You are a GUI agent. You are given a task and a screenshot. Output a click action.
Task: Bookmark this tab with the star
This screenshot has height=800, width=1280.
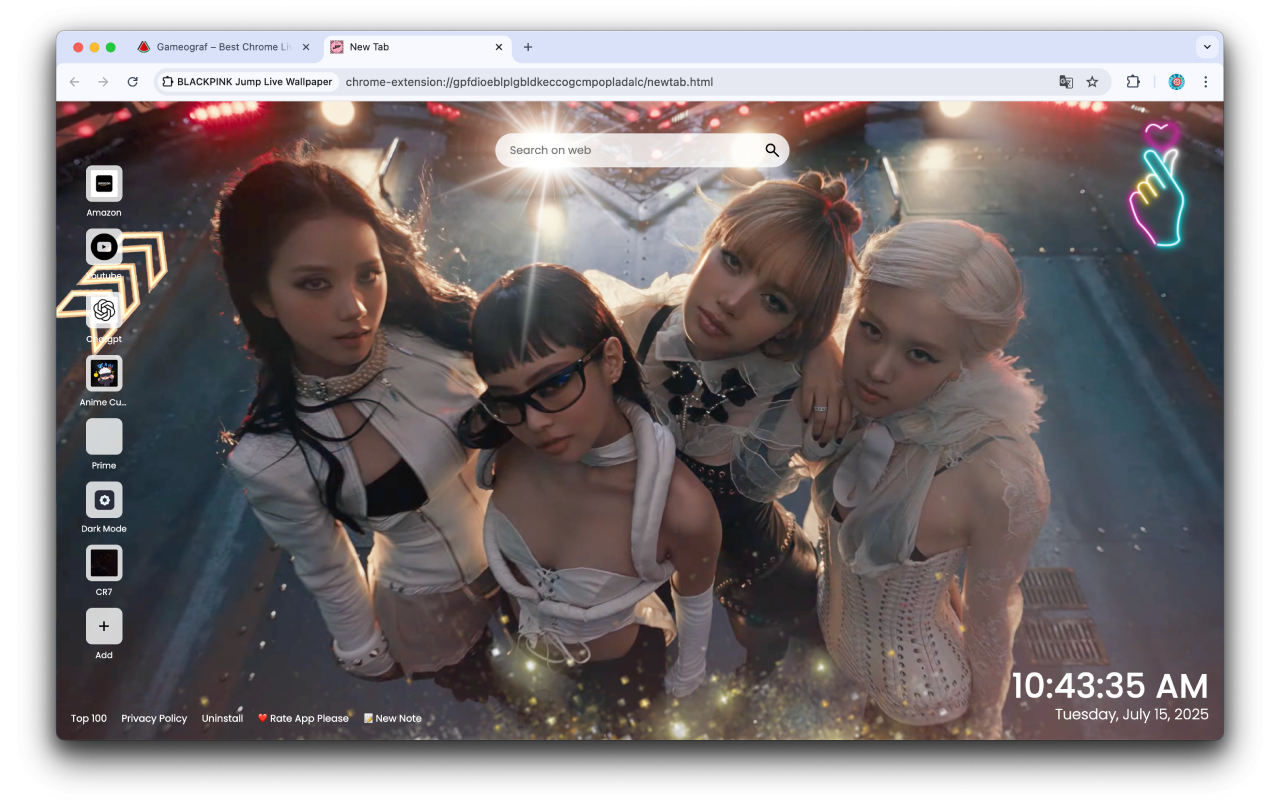1092,82
